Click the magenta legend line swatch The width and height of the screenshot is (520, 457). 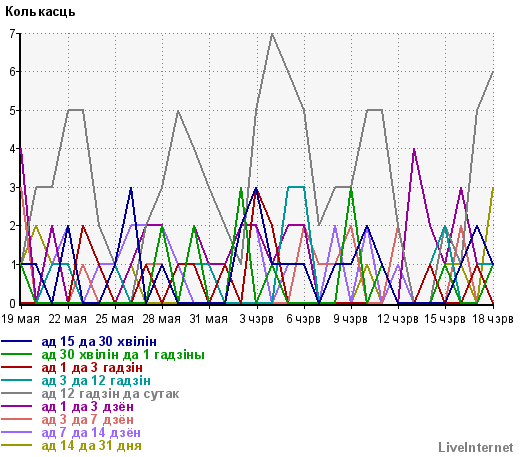tap(17, 406)
